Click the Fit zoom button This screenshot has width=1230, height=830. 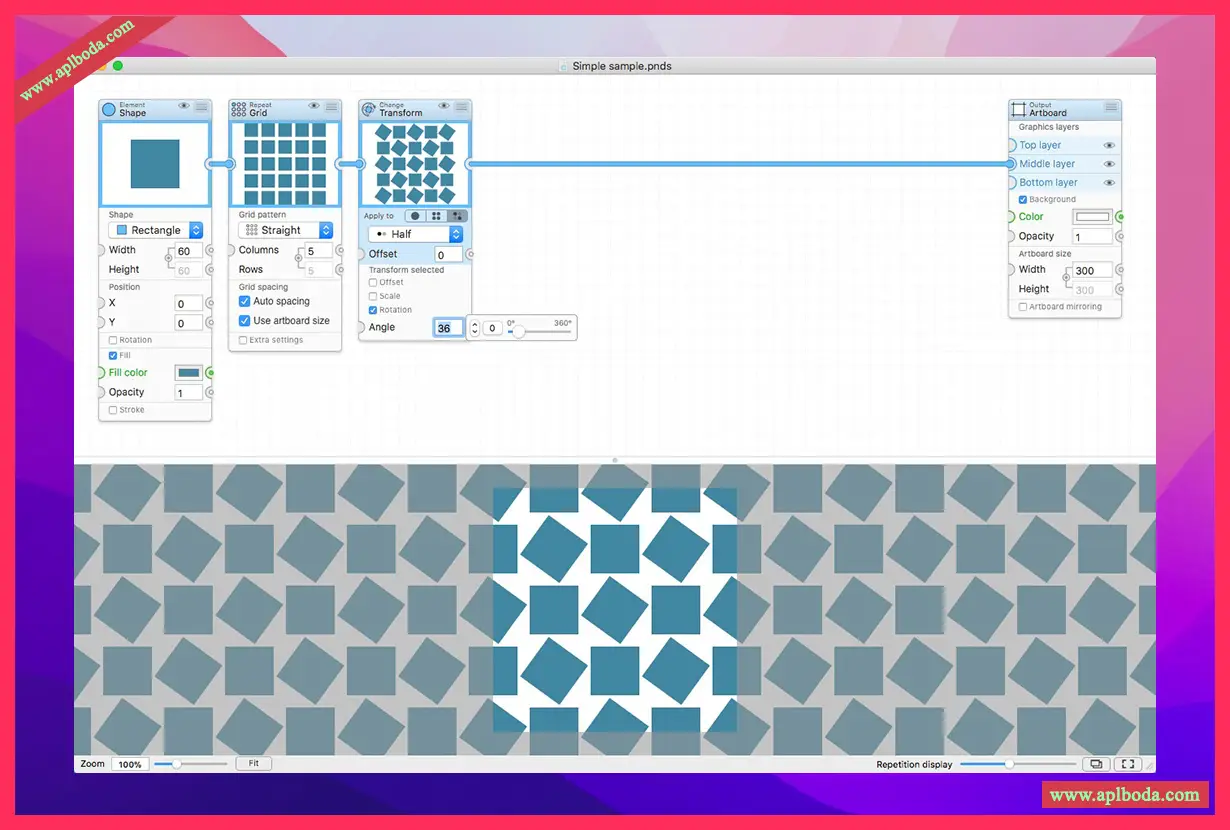(x=254, y=763)
